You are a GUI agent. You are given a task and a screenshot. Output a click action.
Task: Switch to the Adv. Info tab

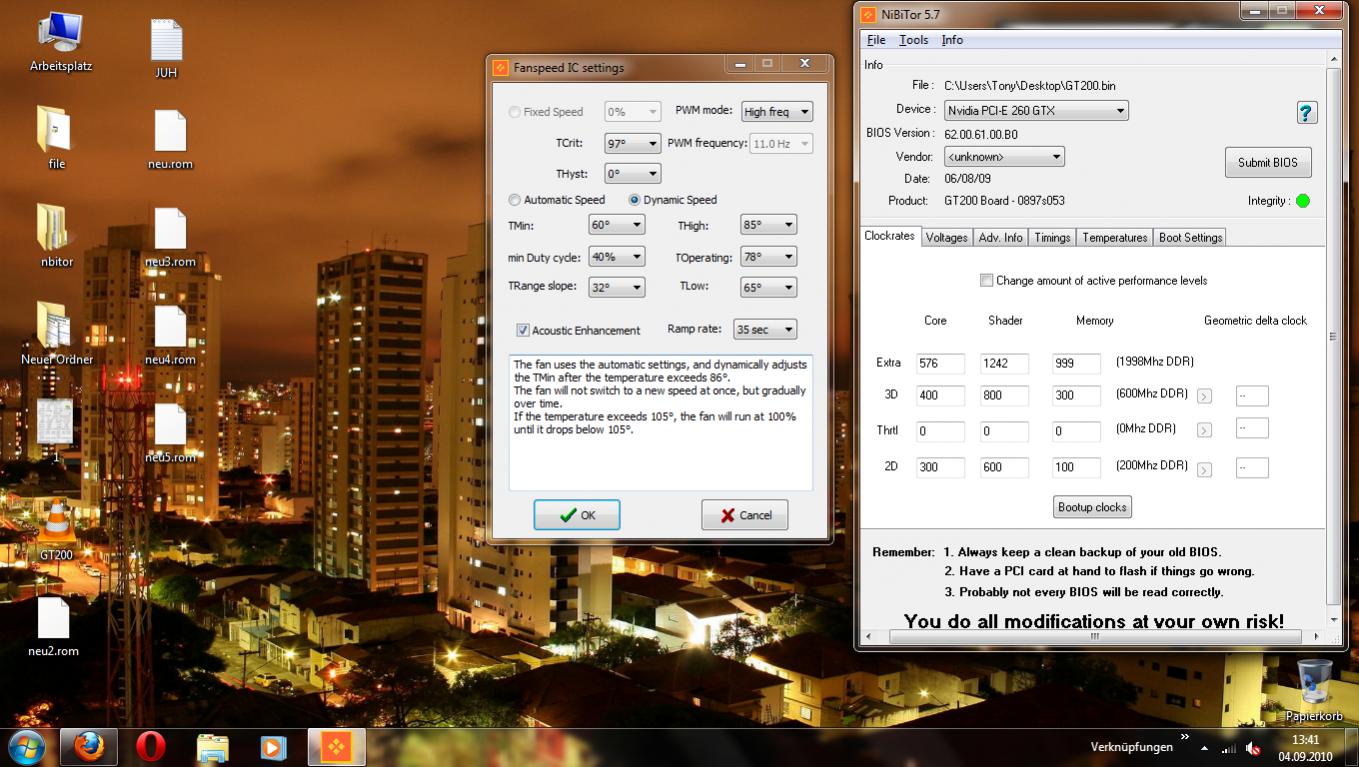click(1000, 237)
